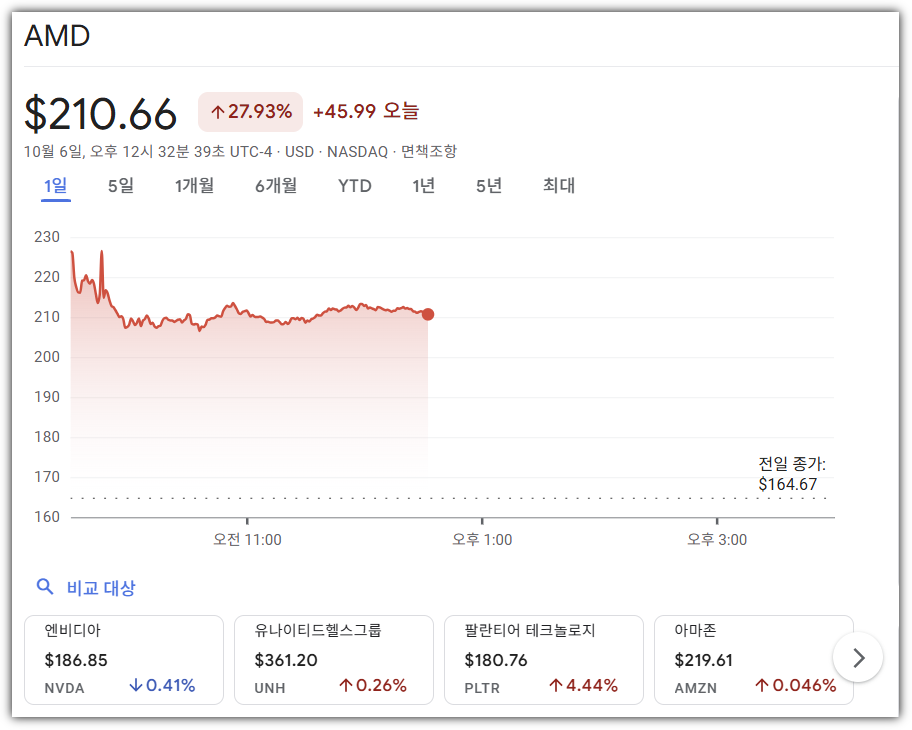
Task: Select the 엔비디아 comparison card
Action: coord(123,660)
